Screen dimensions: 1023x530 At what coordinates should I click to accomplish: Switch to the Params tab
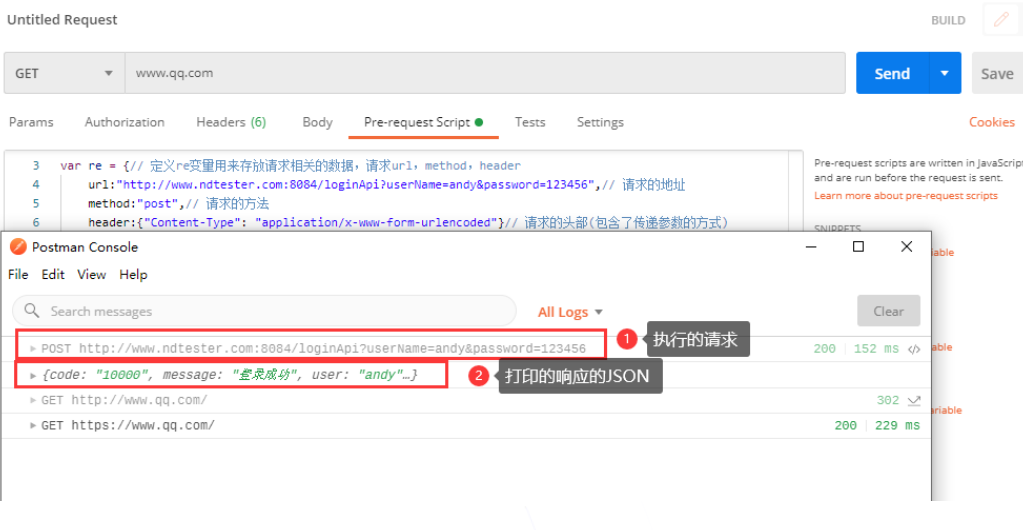pyautogui.click(x=31, y=122)
